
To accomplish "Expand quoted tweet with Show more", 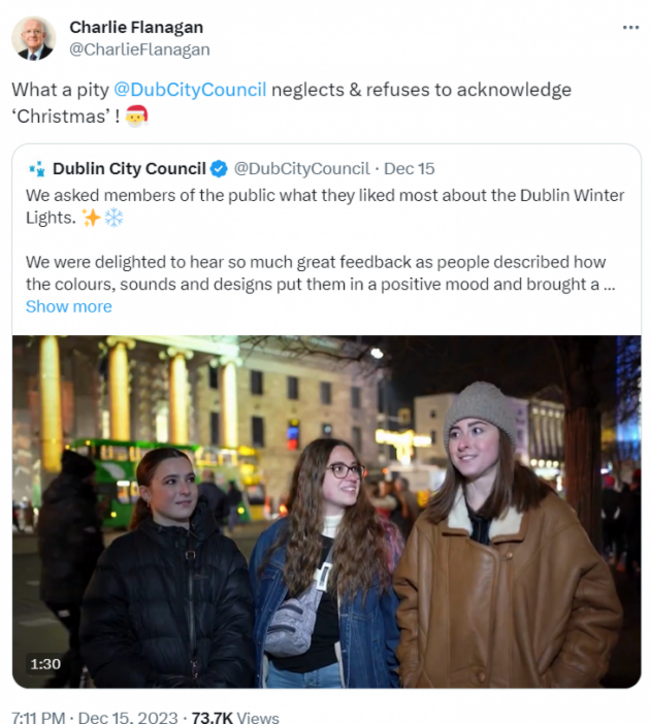I will coord(69,307).
